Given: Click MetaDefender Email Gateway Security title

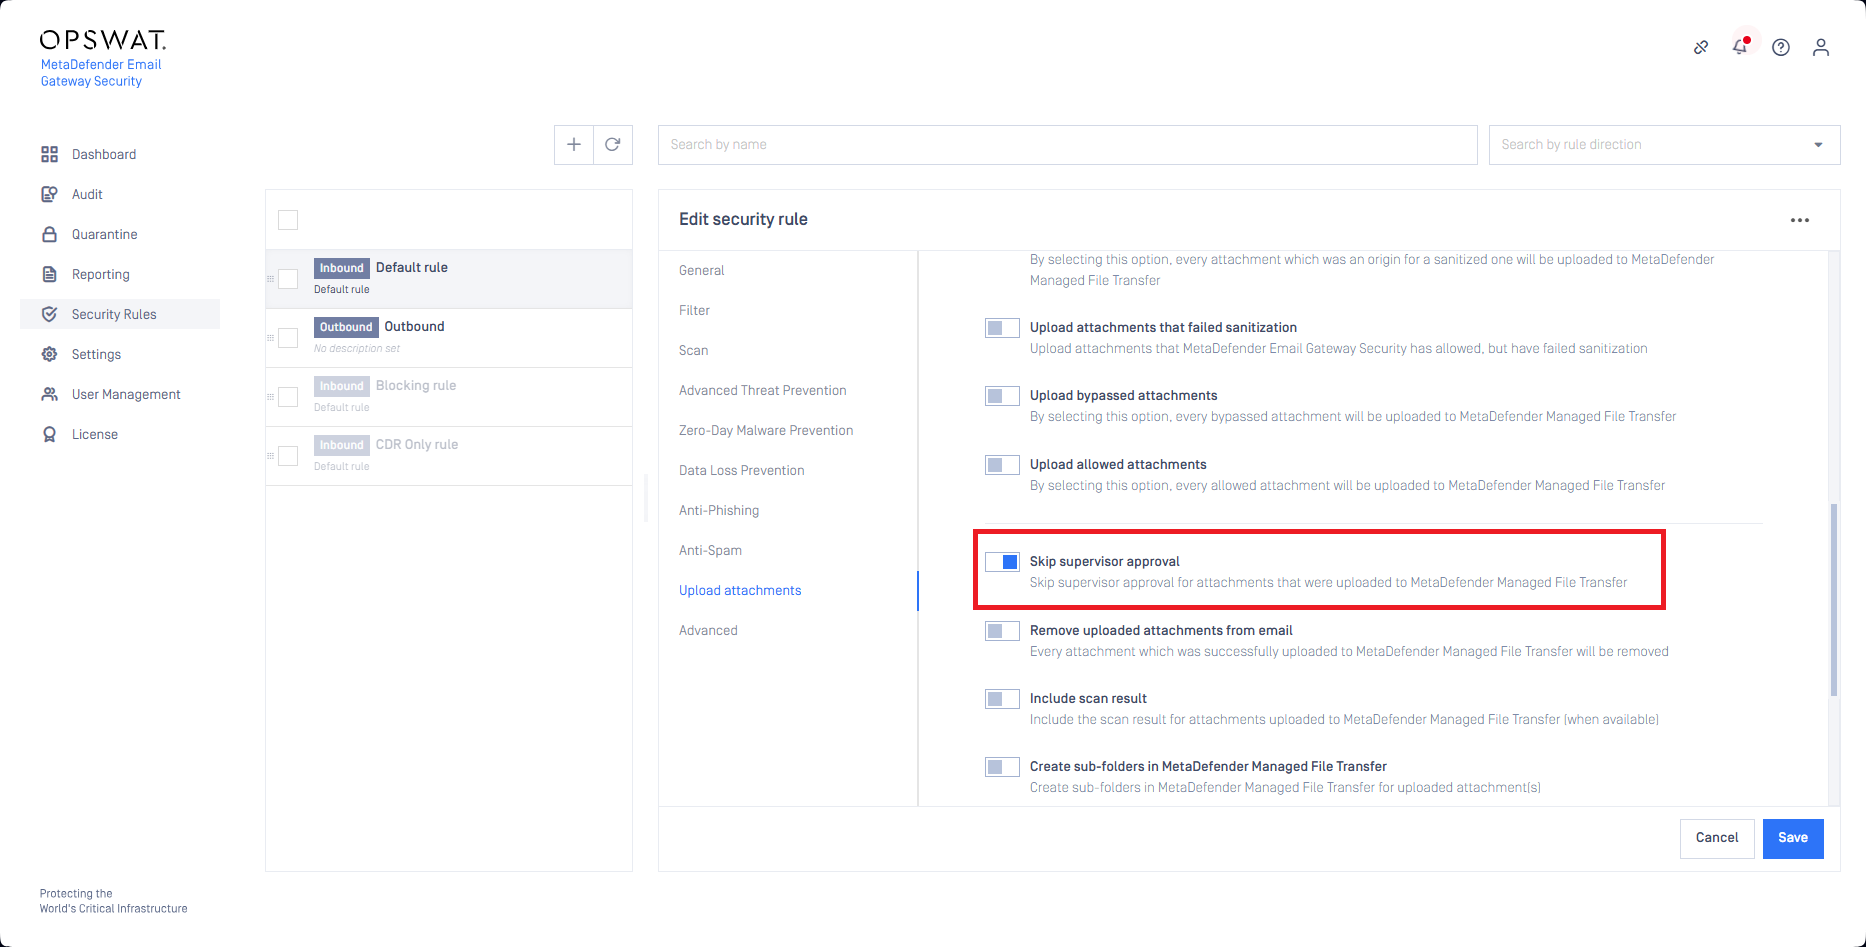Looking at the screenshot, I should point(101,73).
